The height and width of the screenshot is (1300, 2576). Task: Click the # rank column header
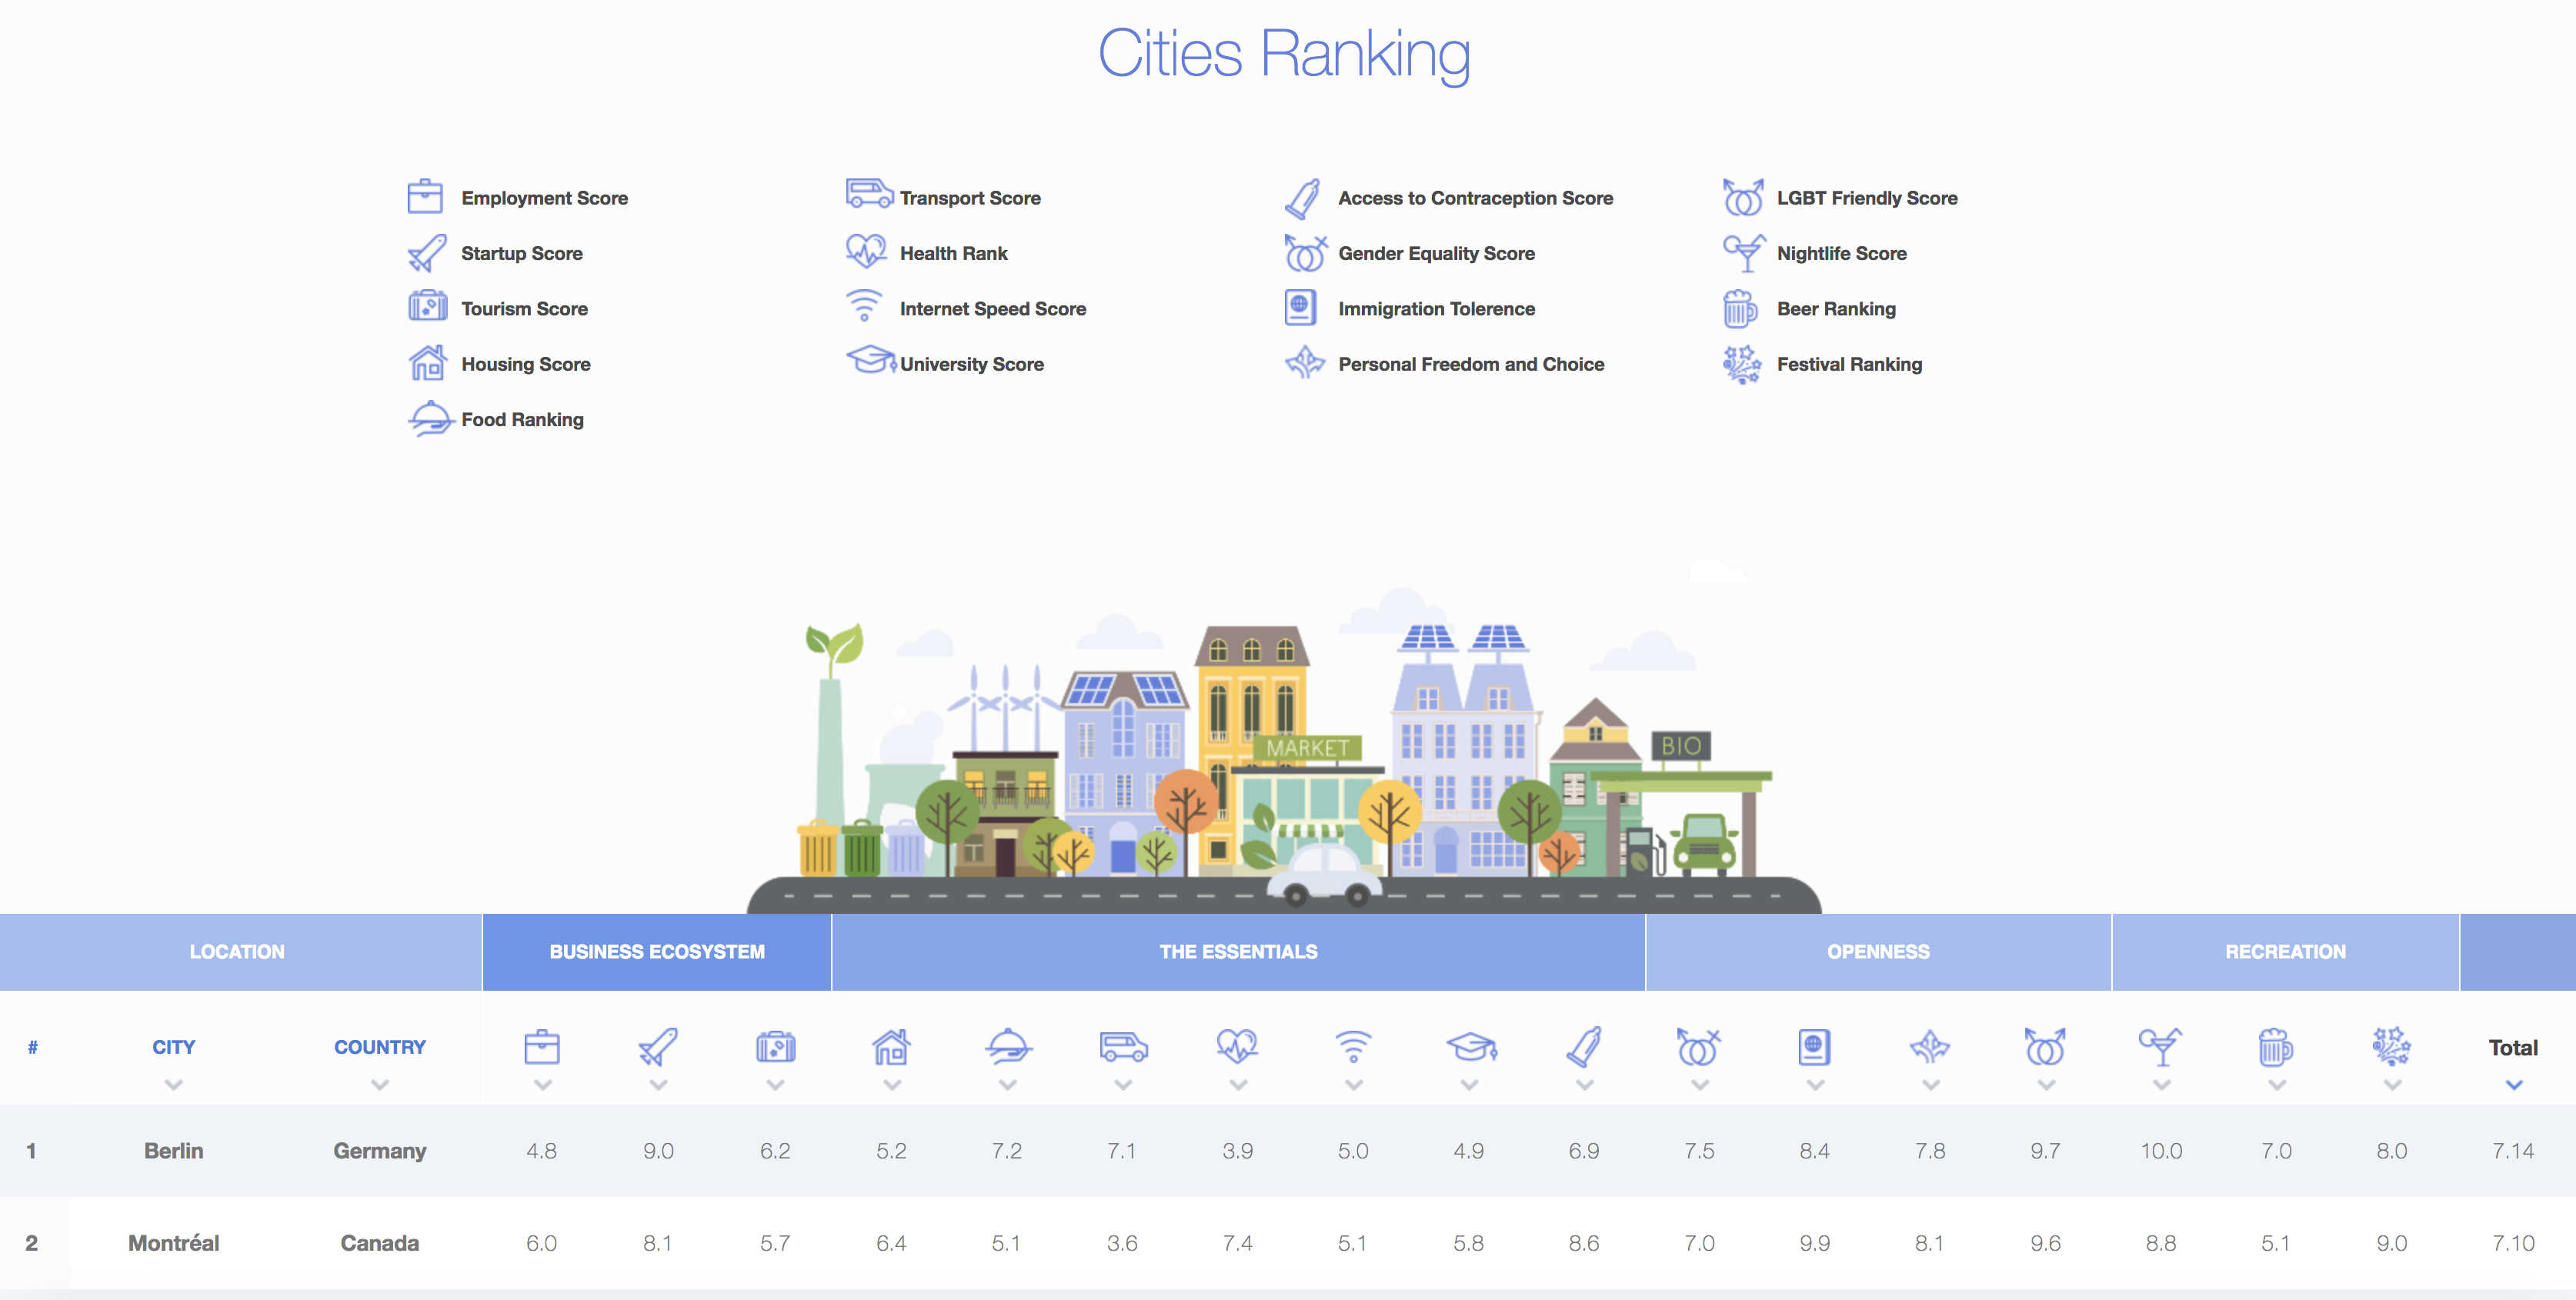pyautogui.click(x=32, y=1047)
